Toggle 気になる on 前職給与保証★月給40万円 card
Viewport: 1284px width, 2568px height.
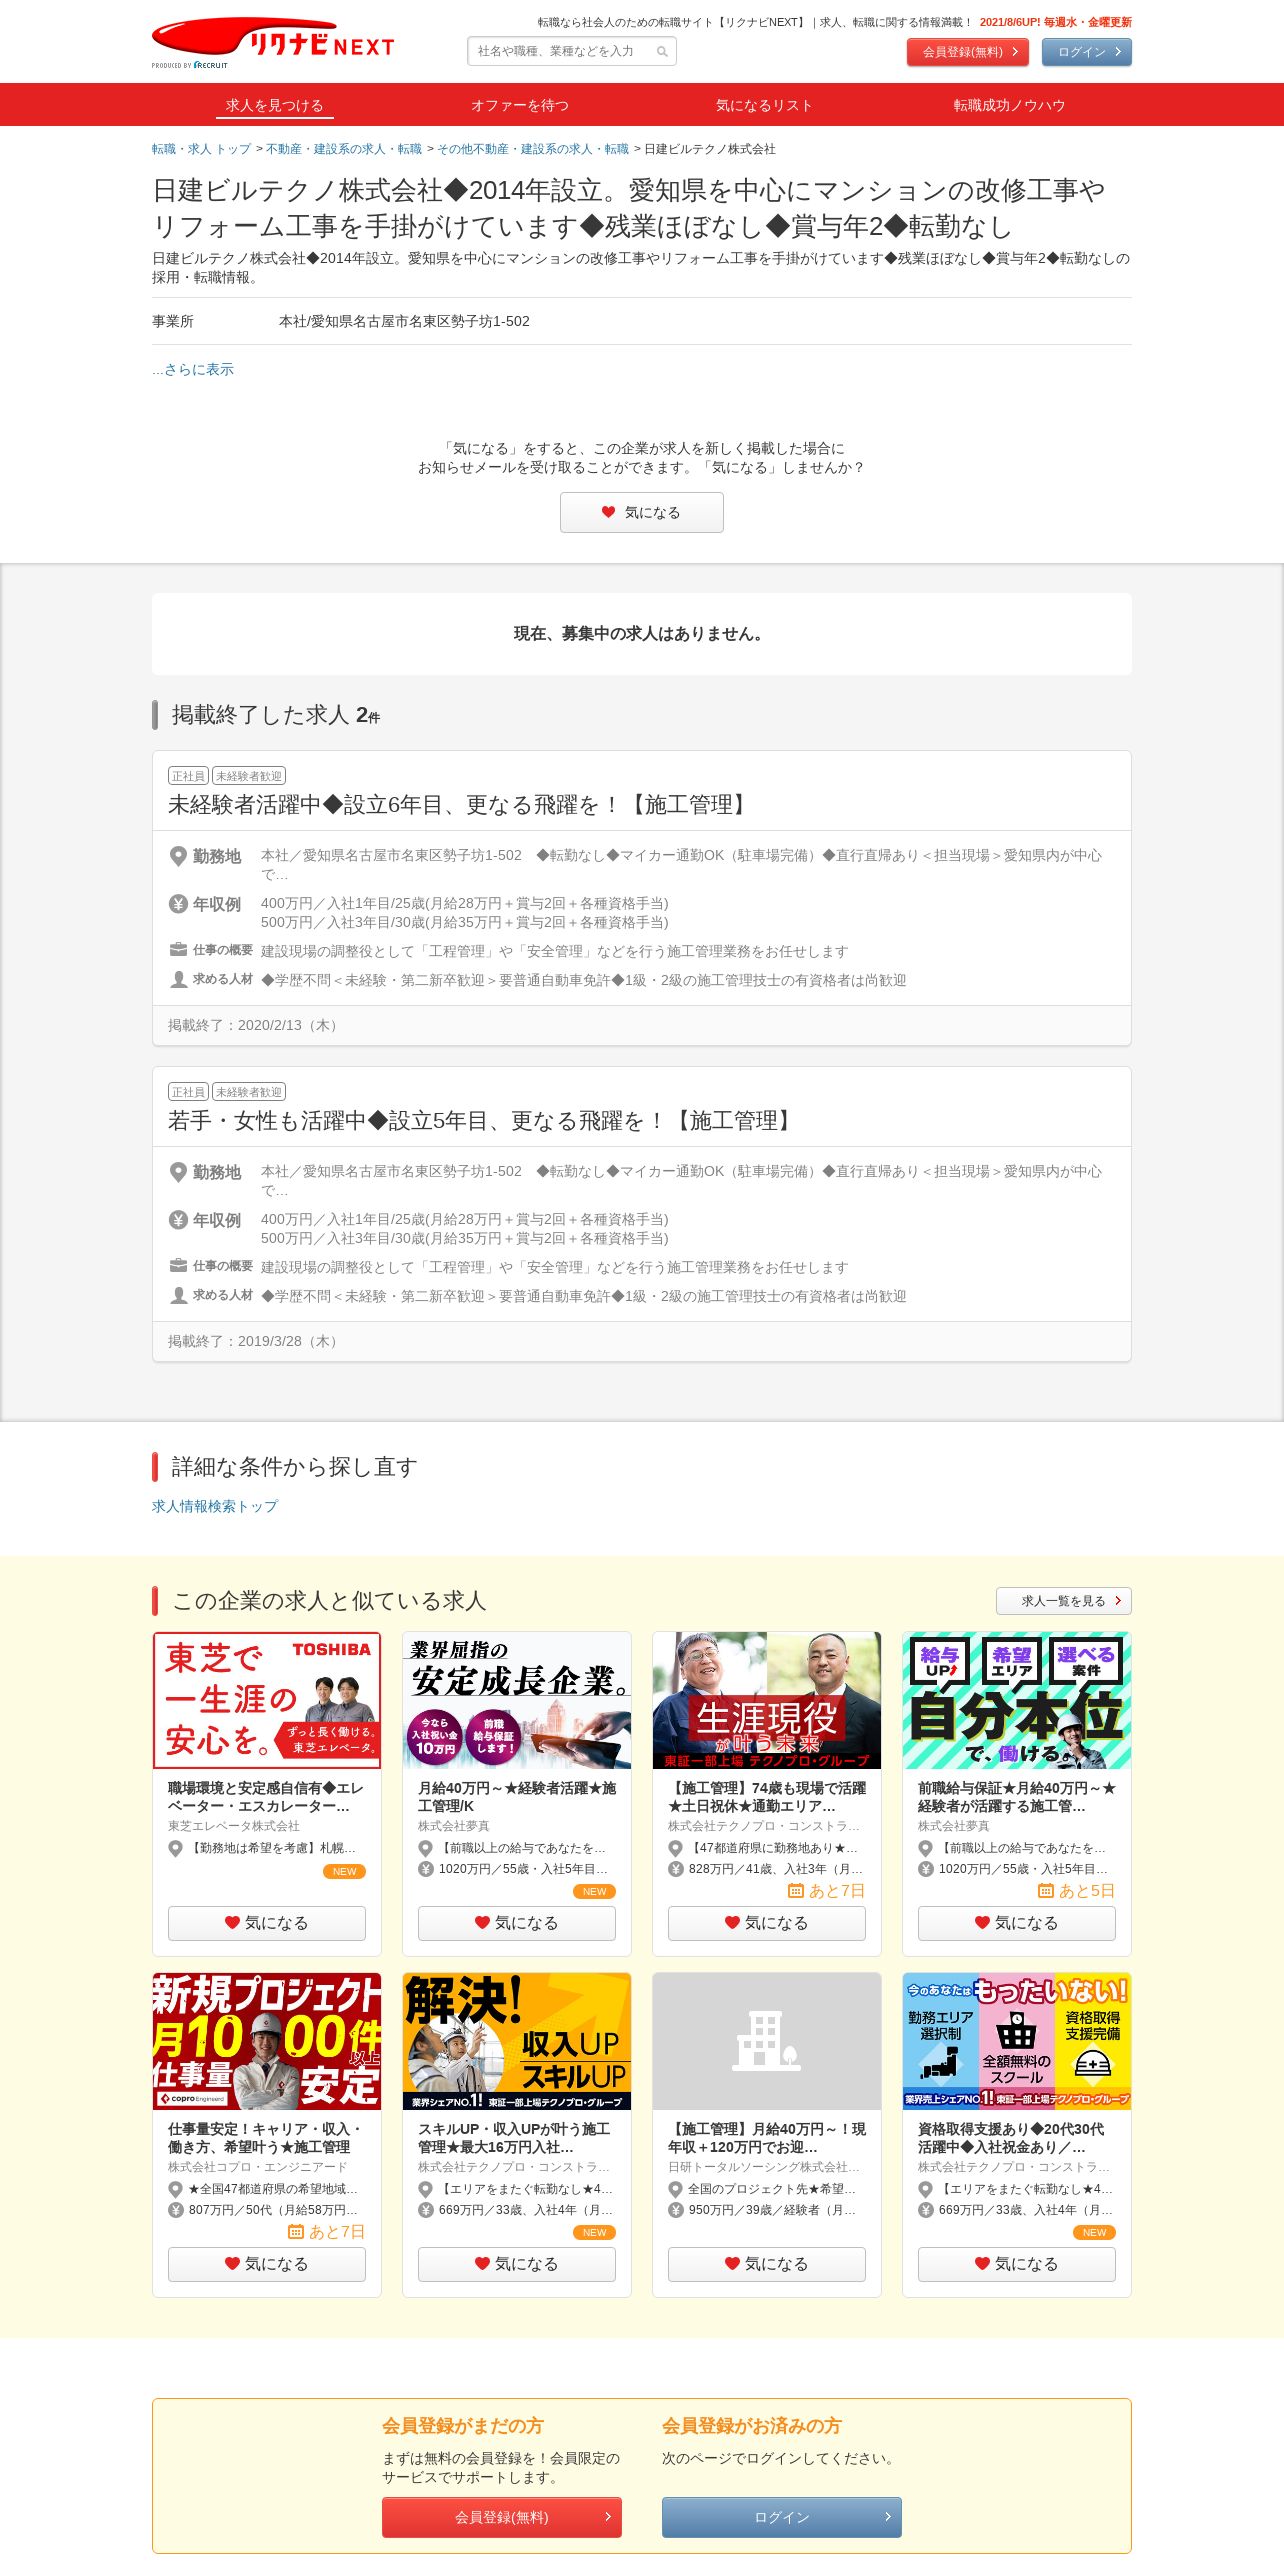click(1017, 1923)
